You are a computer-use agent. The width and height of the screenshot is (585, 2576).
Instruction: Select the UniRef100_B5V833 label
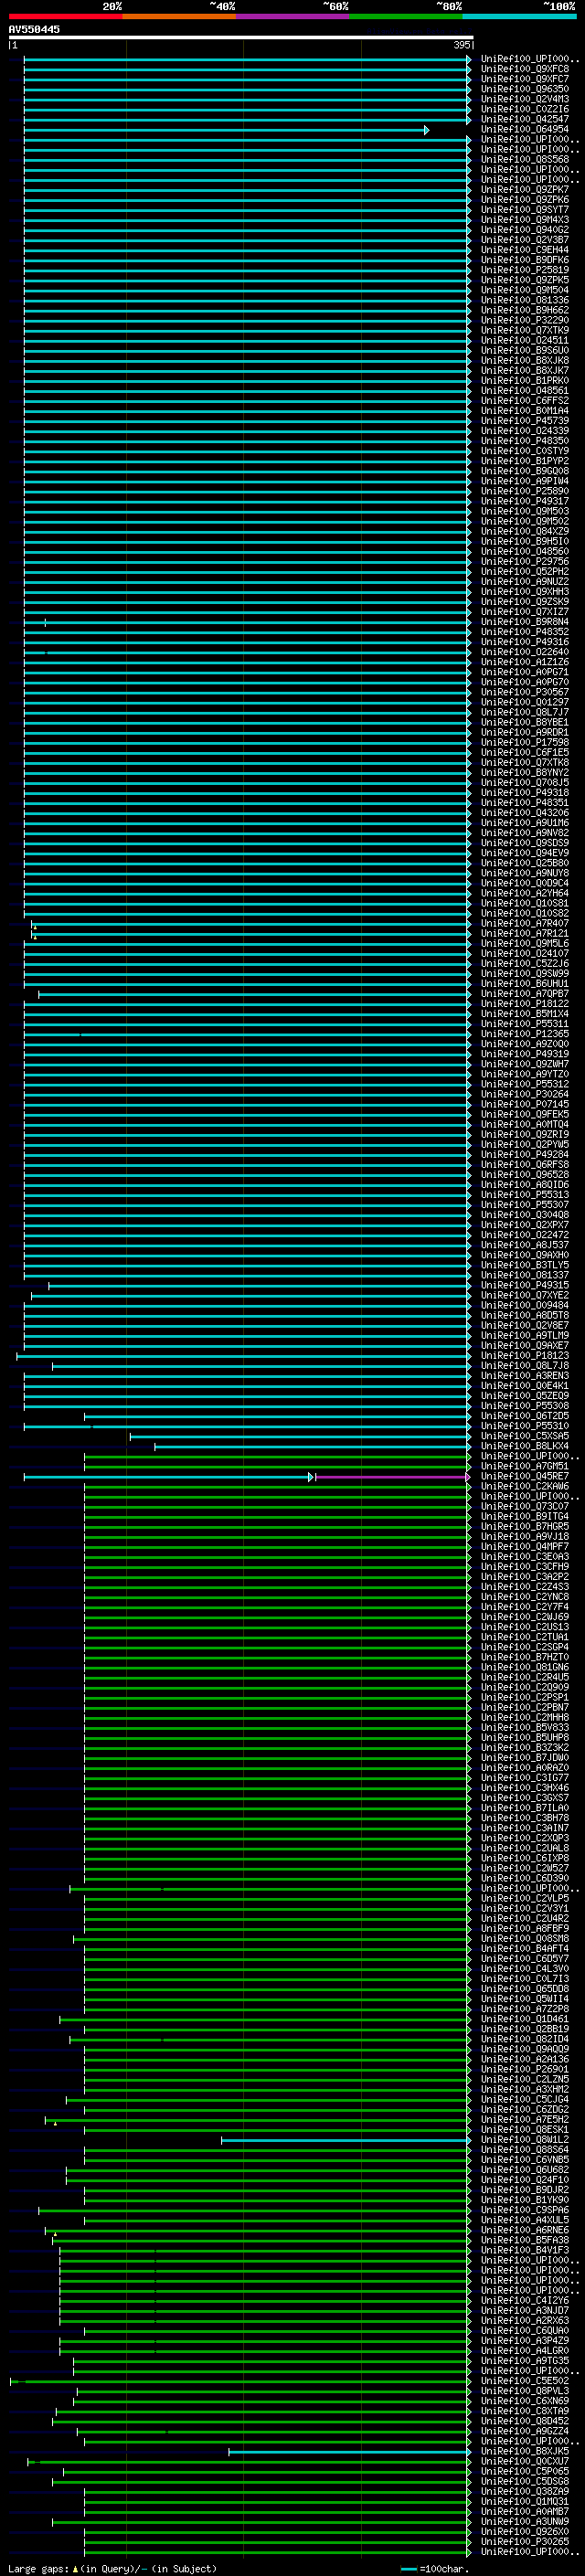point(525,1727)
